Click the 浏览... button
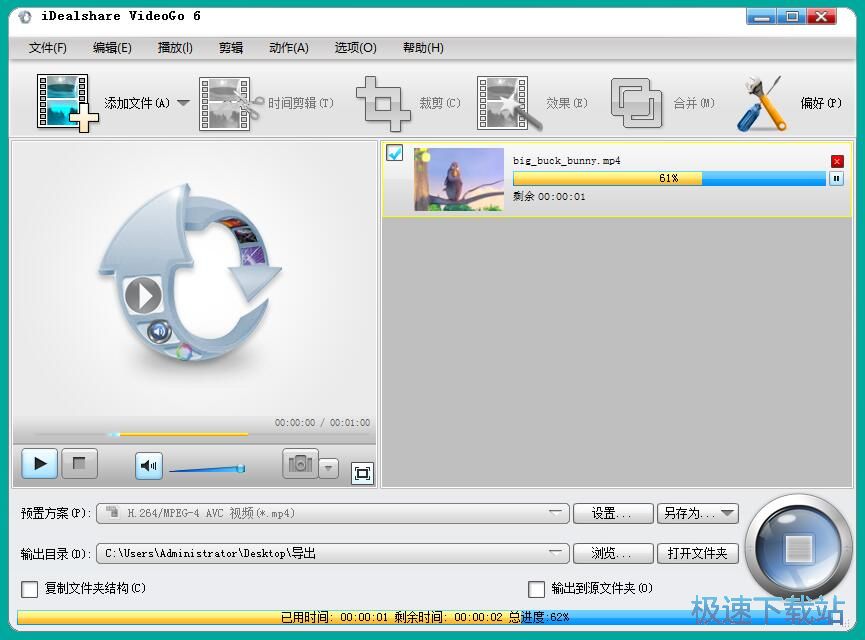This screenshot has width=865, height=640. point(613,553)
